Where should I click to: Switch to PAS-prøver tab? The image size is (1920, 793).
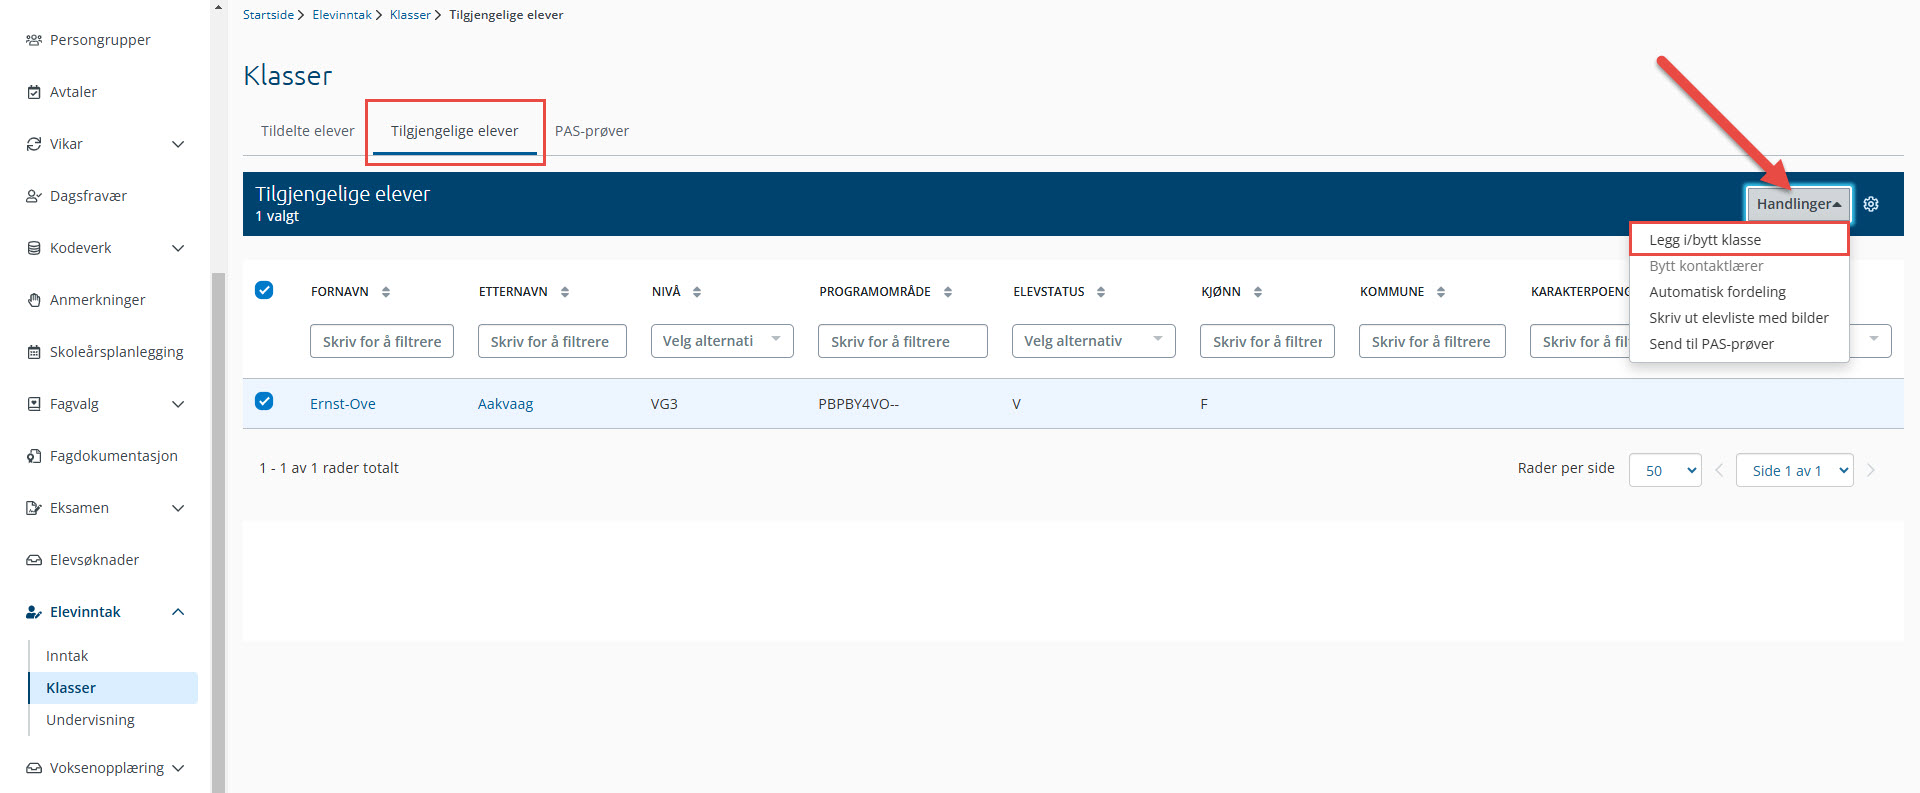[x=592, y=131]
